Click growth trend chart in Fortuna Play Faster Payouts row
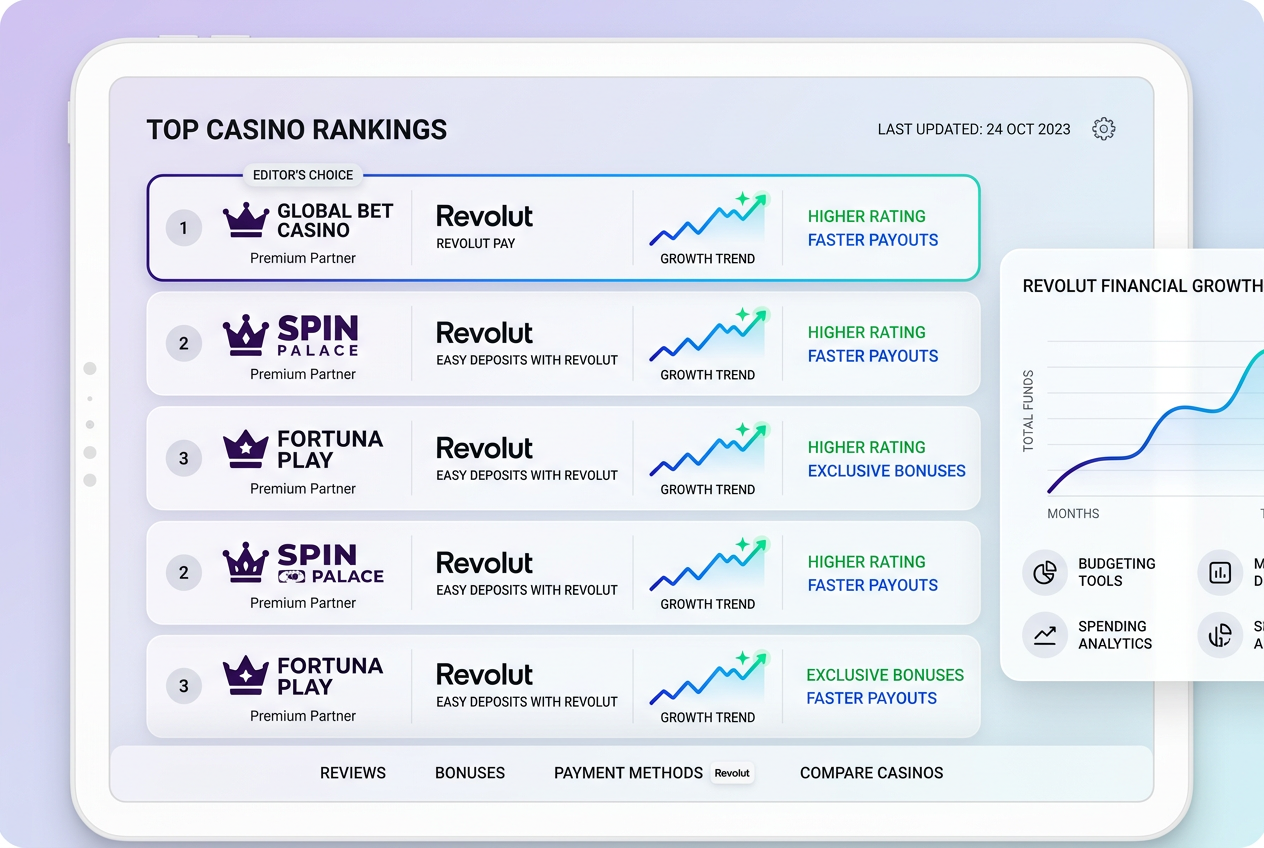This screenshot has height=848, width=1264. 708,678
